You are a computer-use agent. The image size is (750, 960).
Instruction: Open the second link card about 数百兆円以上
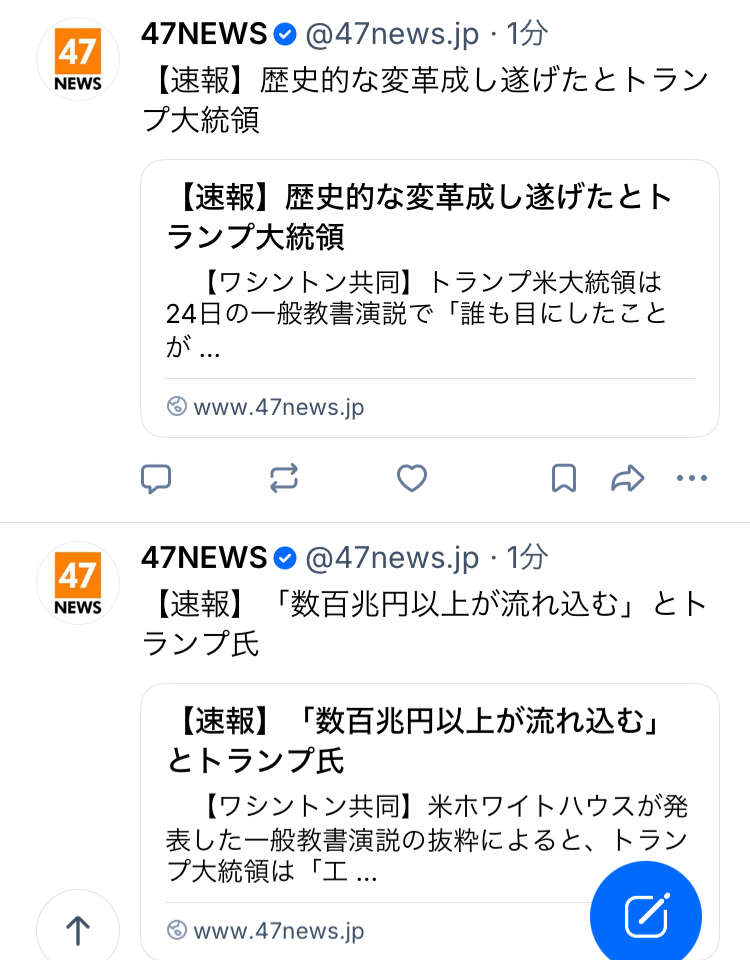(430, 822)
